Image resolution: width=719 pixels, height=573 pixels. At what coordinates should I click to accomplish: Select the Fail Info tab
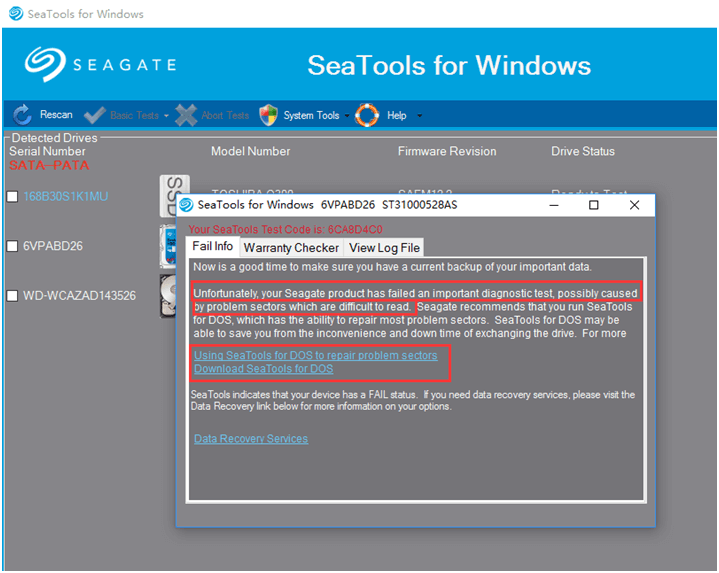point(212,246)
